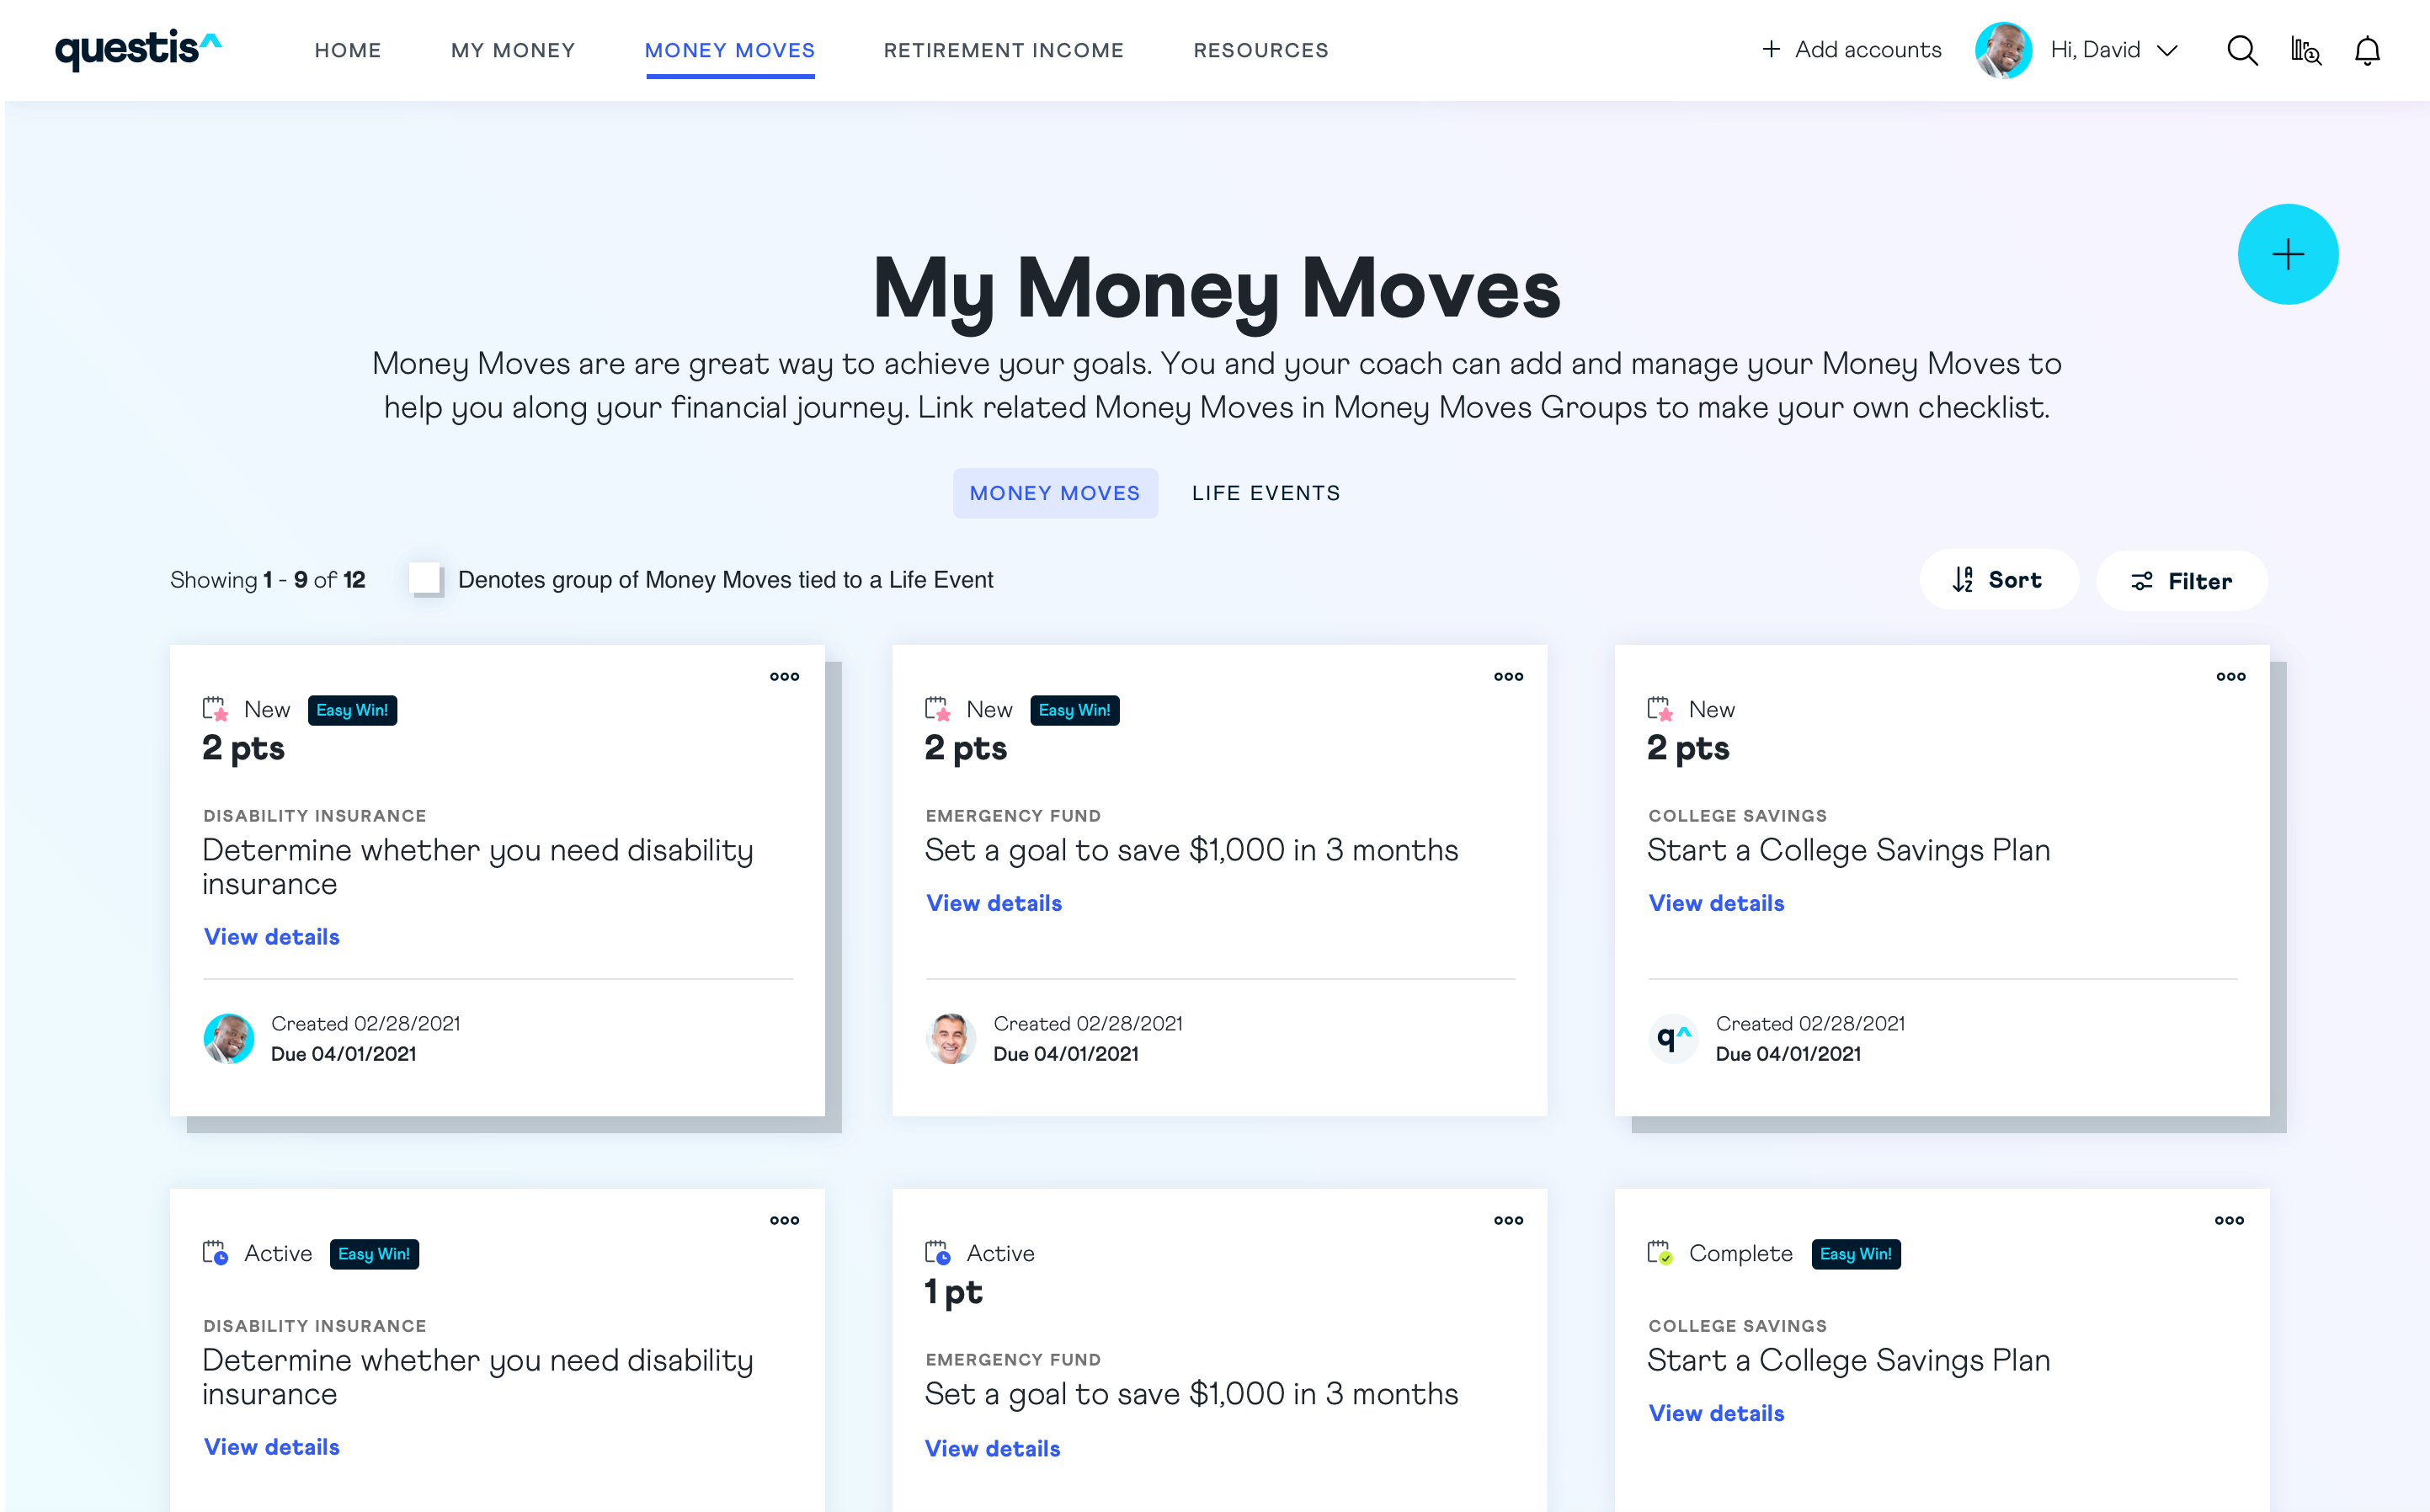Click the complete status calendar icon

(x=1659, y=1253)
